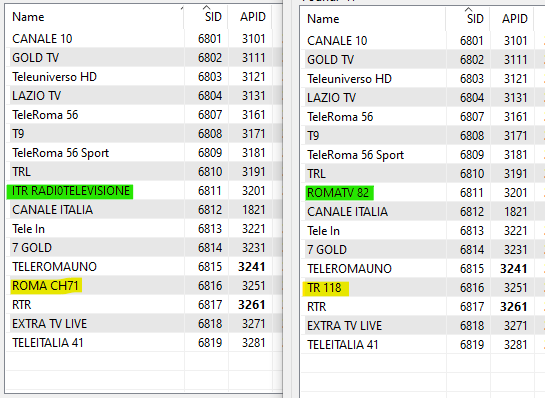Select T9 in the right table
The height and width of the screenshot is (398, 545).
313,136
